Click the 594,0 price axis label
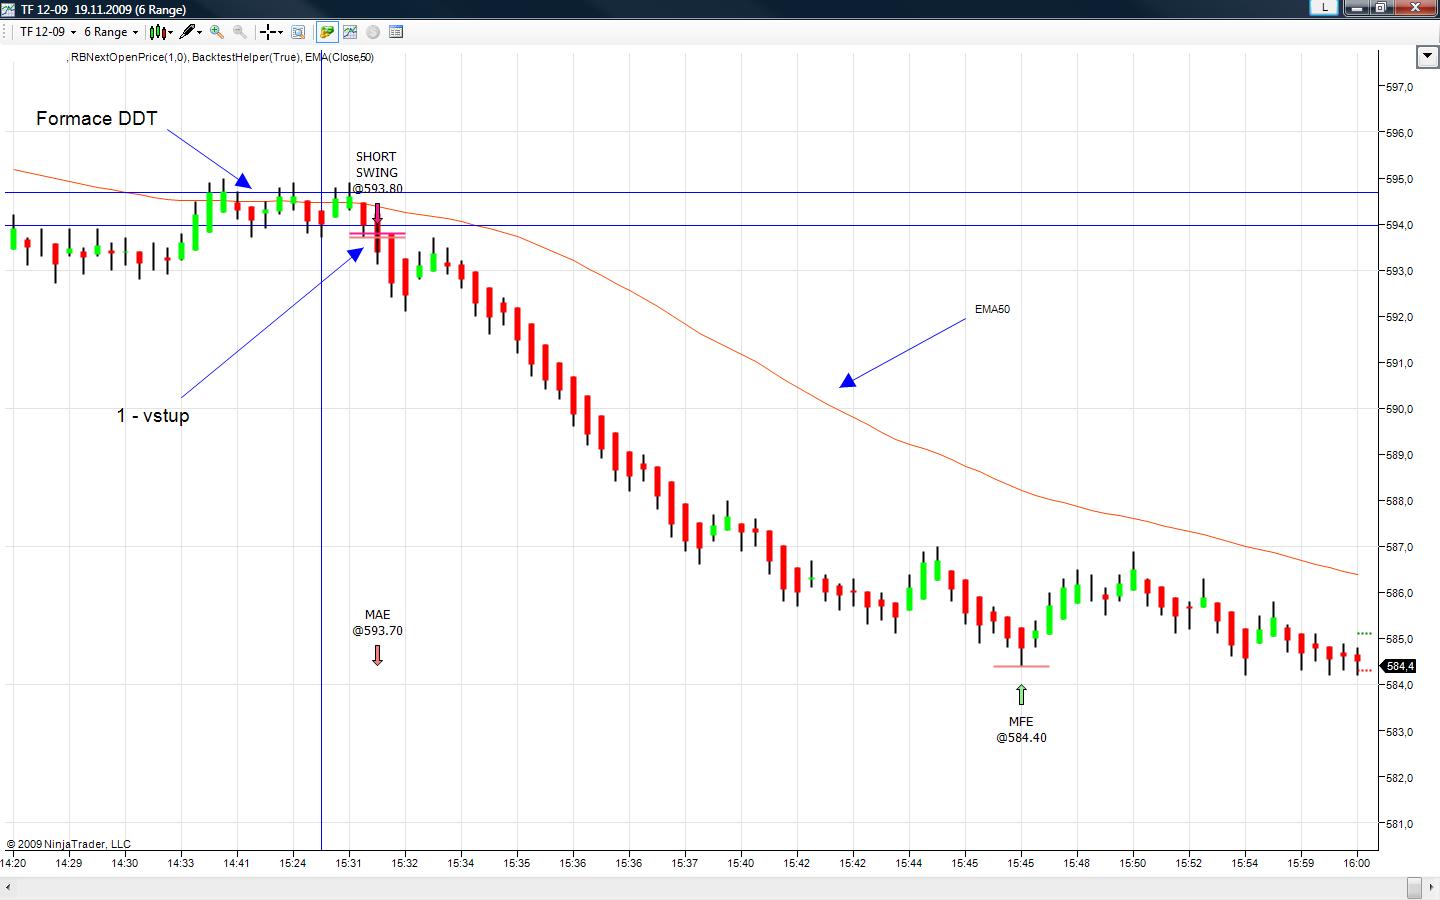 point(1399,225)
